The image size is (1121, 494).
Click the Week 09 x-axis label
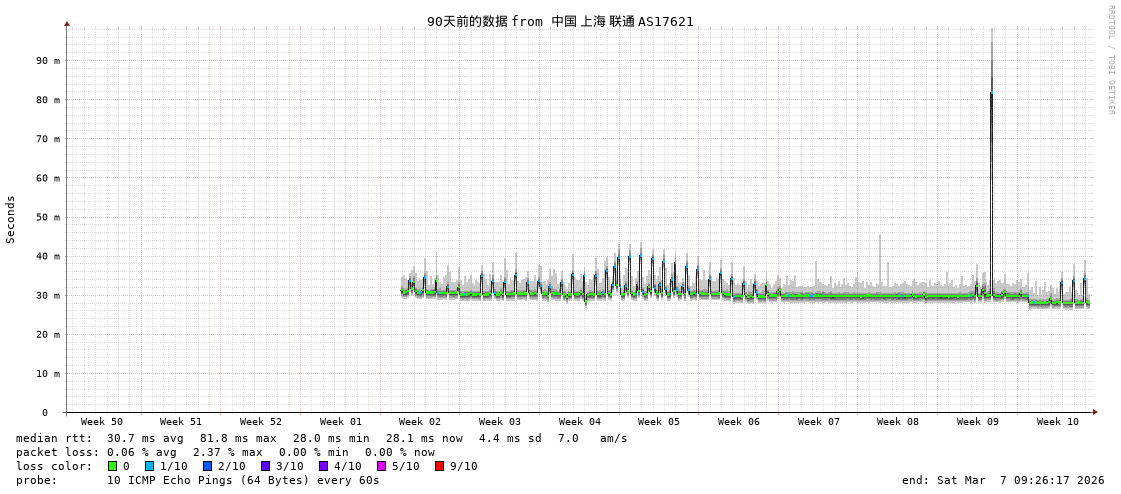[x=977, y=422]
